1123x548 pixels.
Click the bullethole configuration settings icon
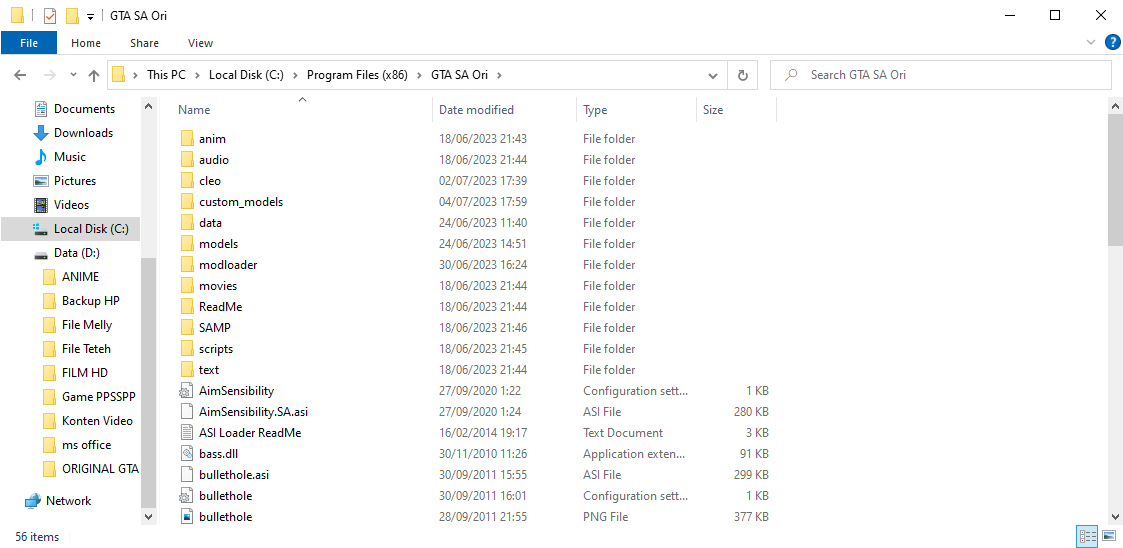[187, 496]
